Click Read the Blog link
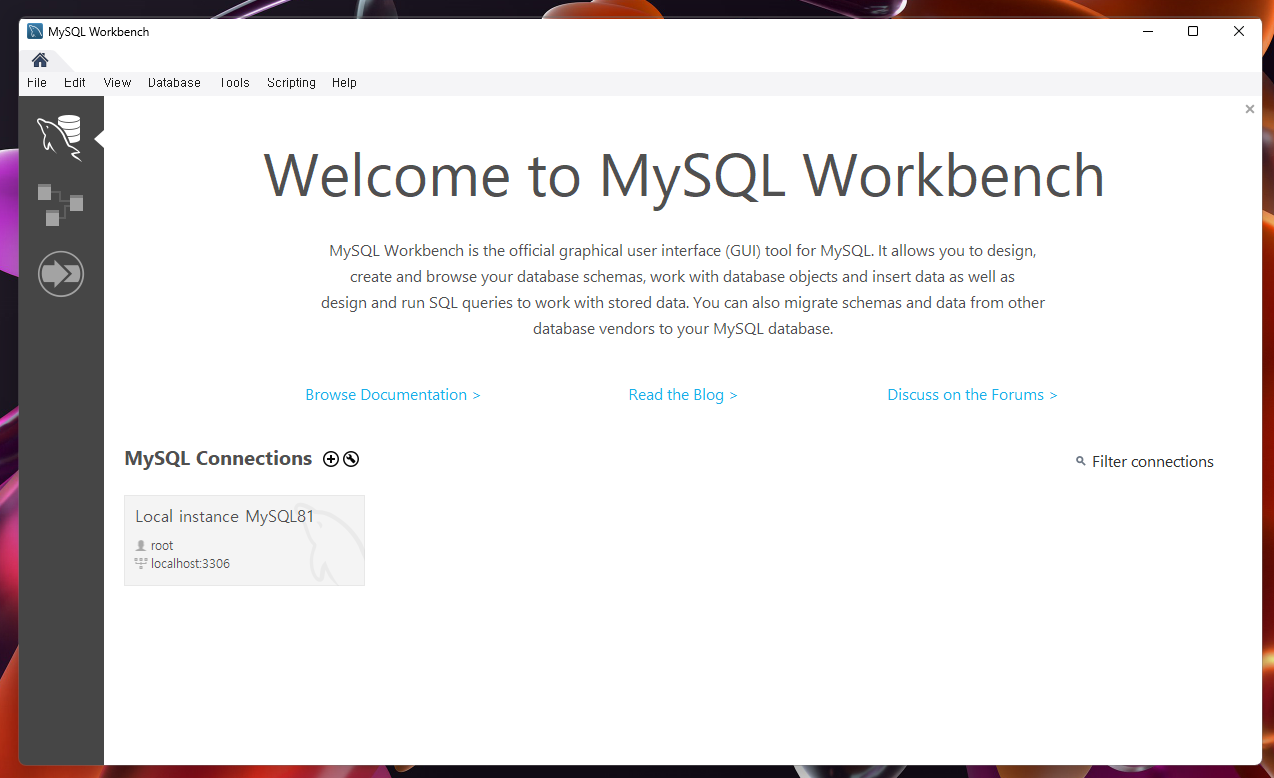The width and height of the screenshot is (1274, 778). point(683,395)
